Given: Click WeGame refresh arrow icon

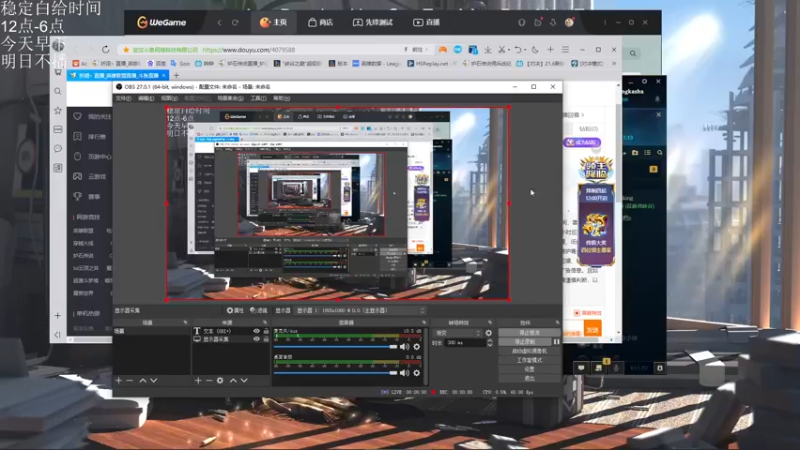Looking at the screenshot, I should tap(235, 22).
